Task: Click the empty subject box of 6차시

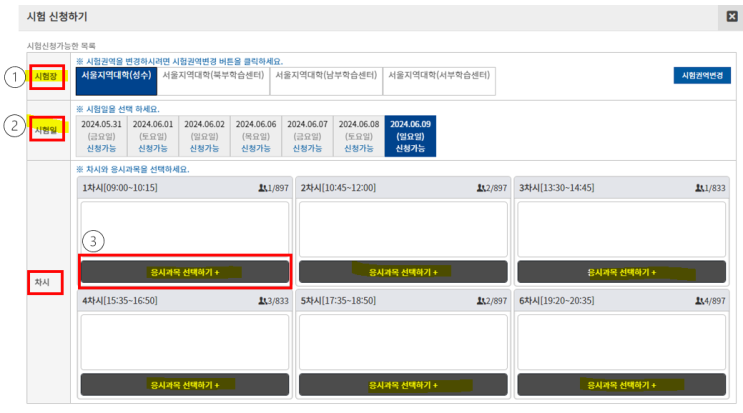Action: click(x=621, y=342)
